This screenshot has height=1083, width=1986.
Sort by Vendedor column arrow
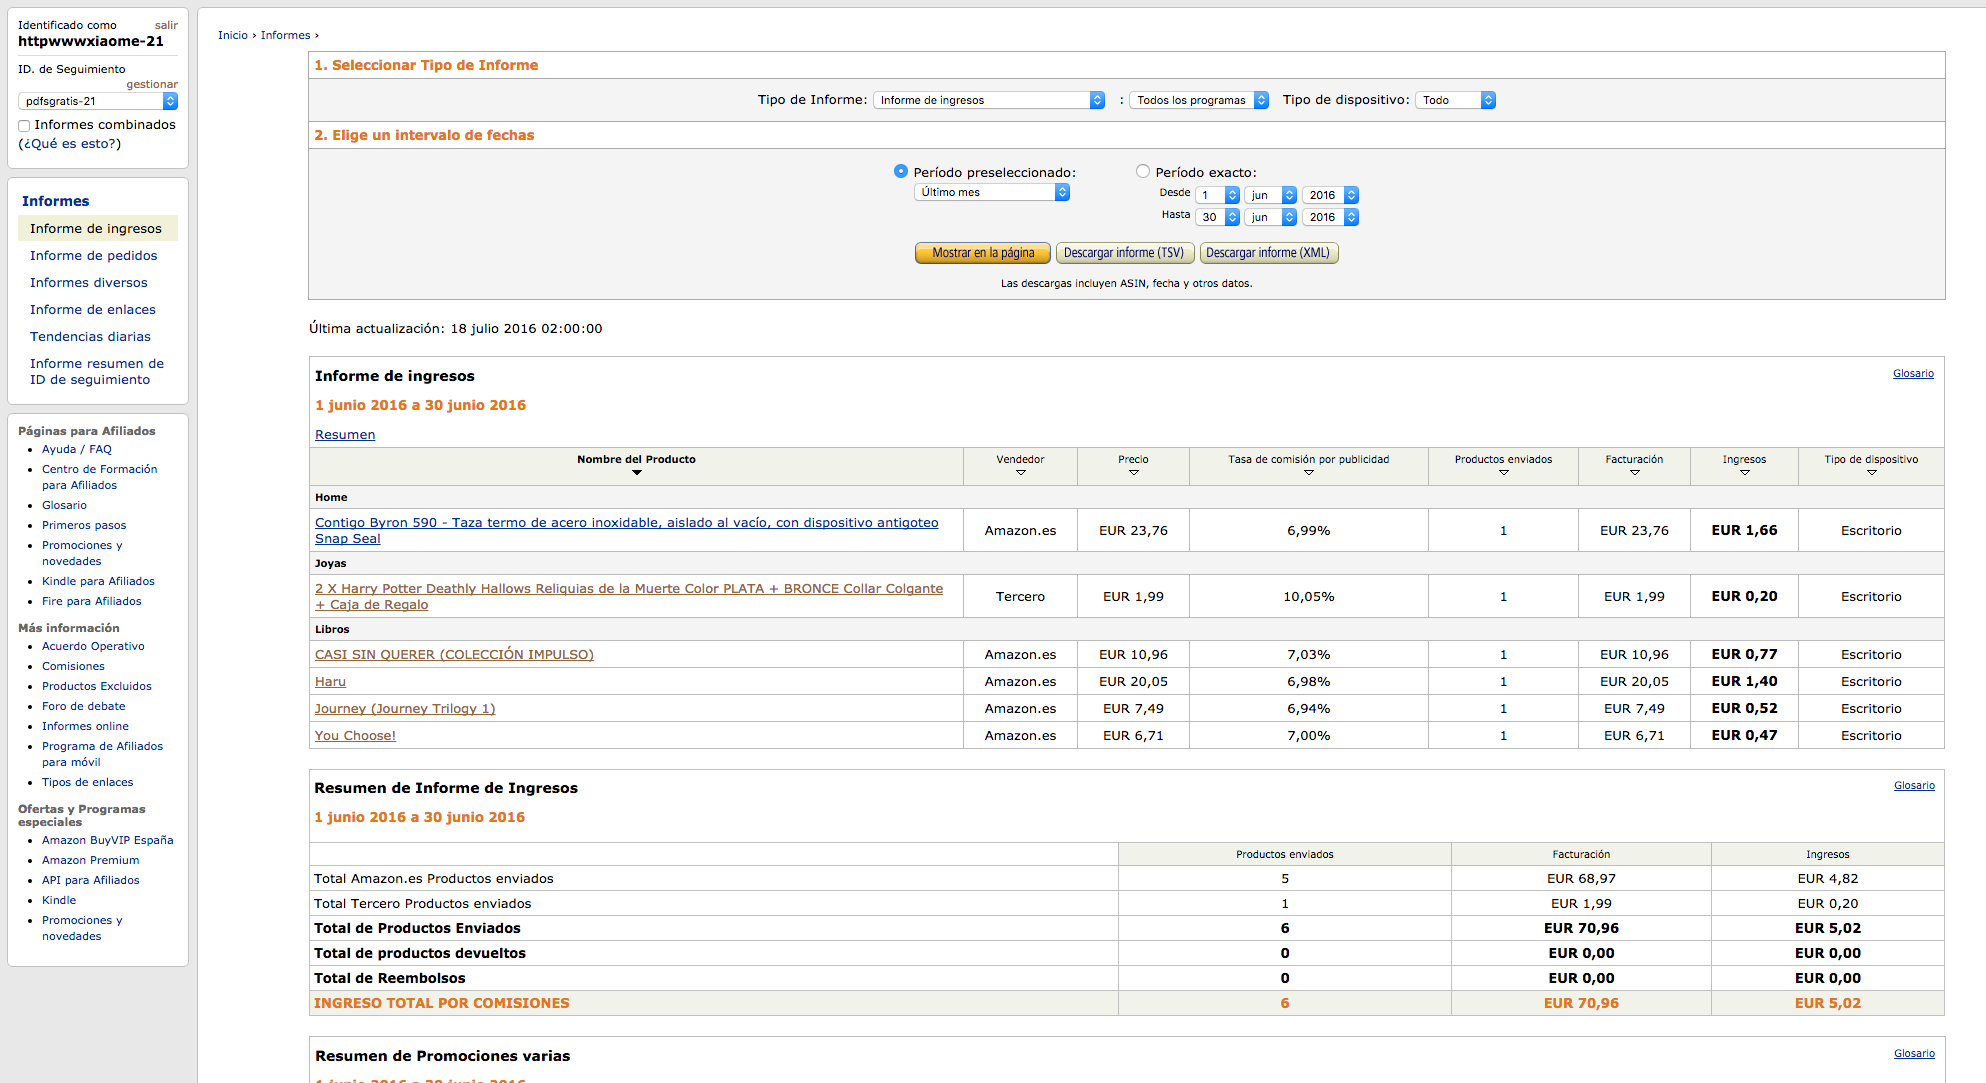point(1020,472)
